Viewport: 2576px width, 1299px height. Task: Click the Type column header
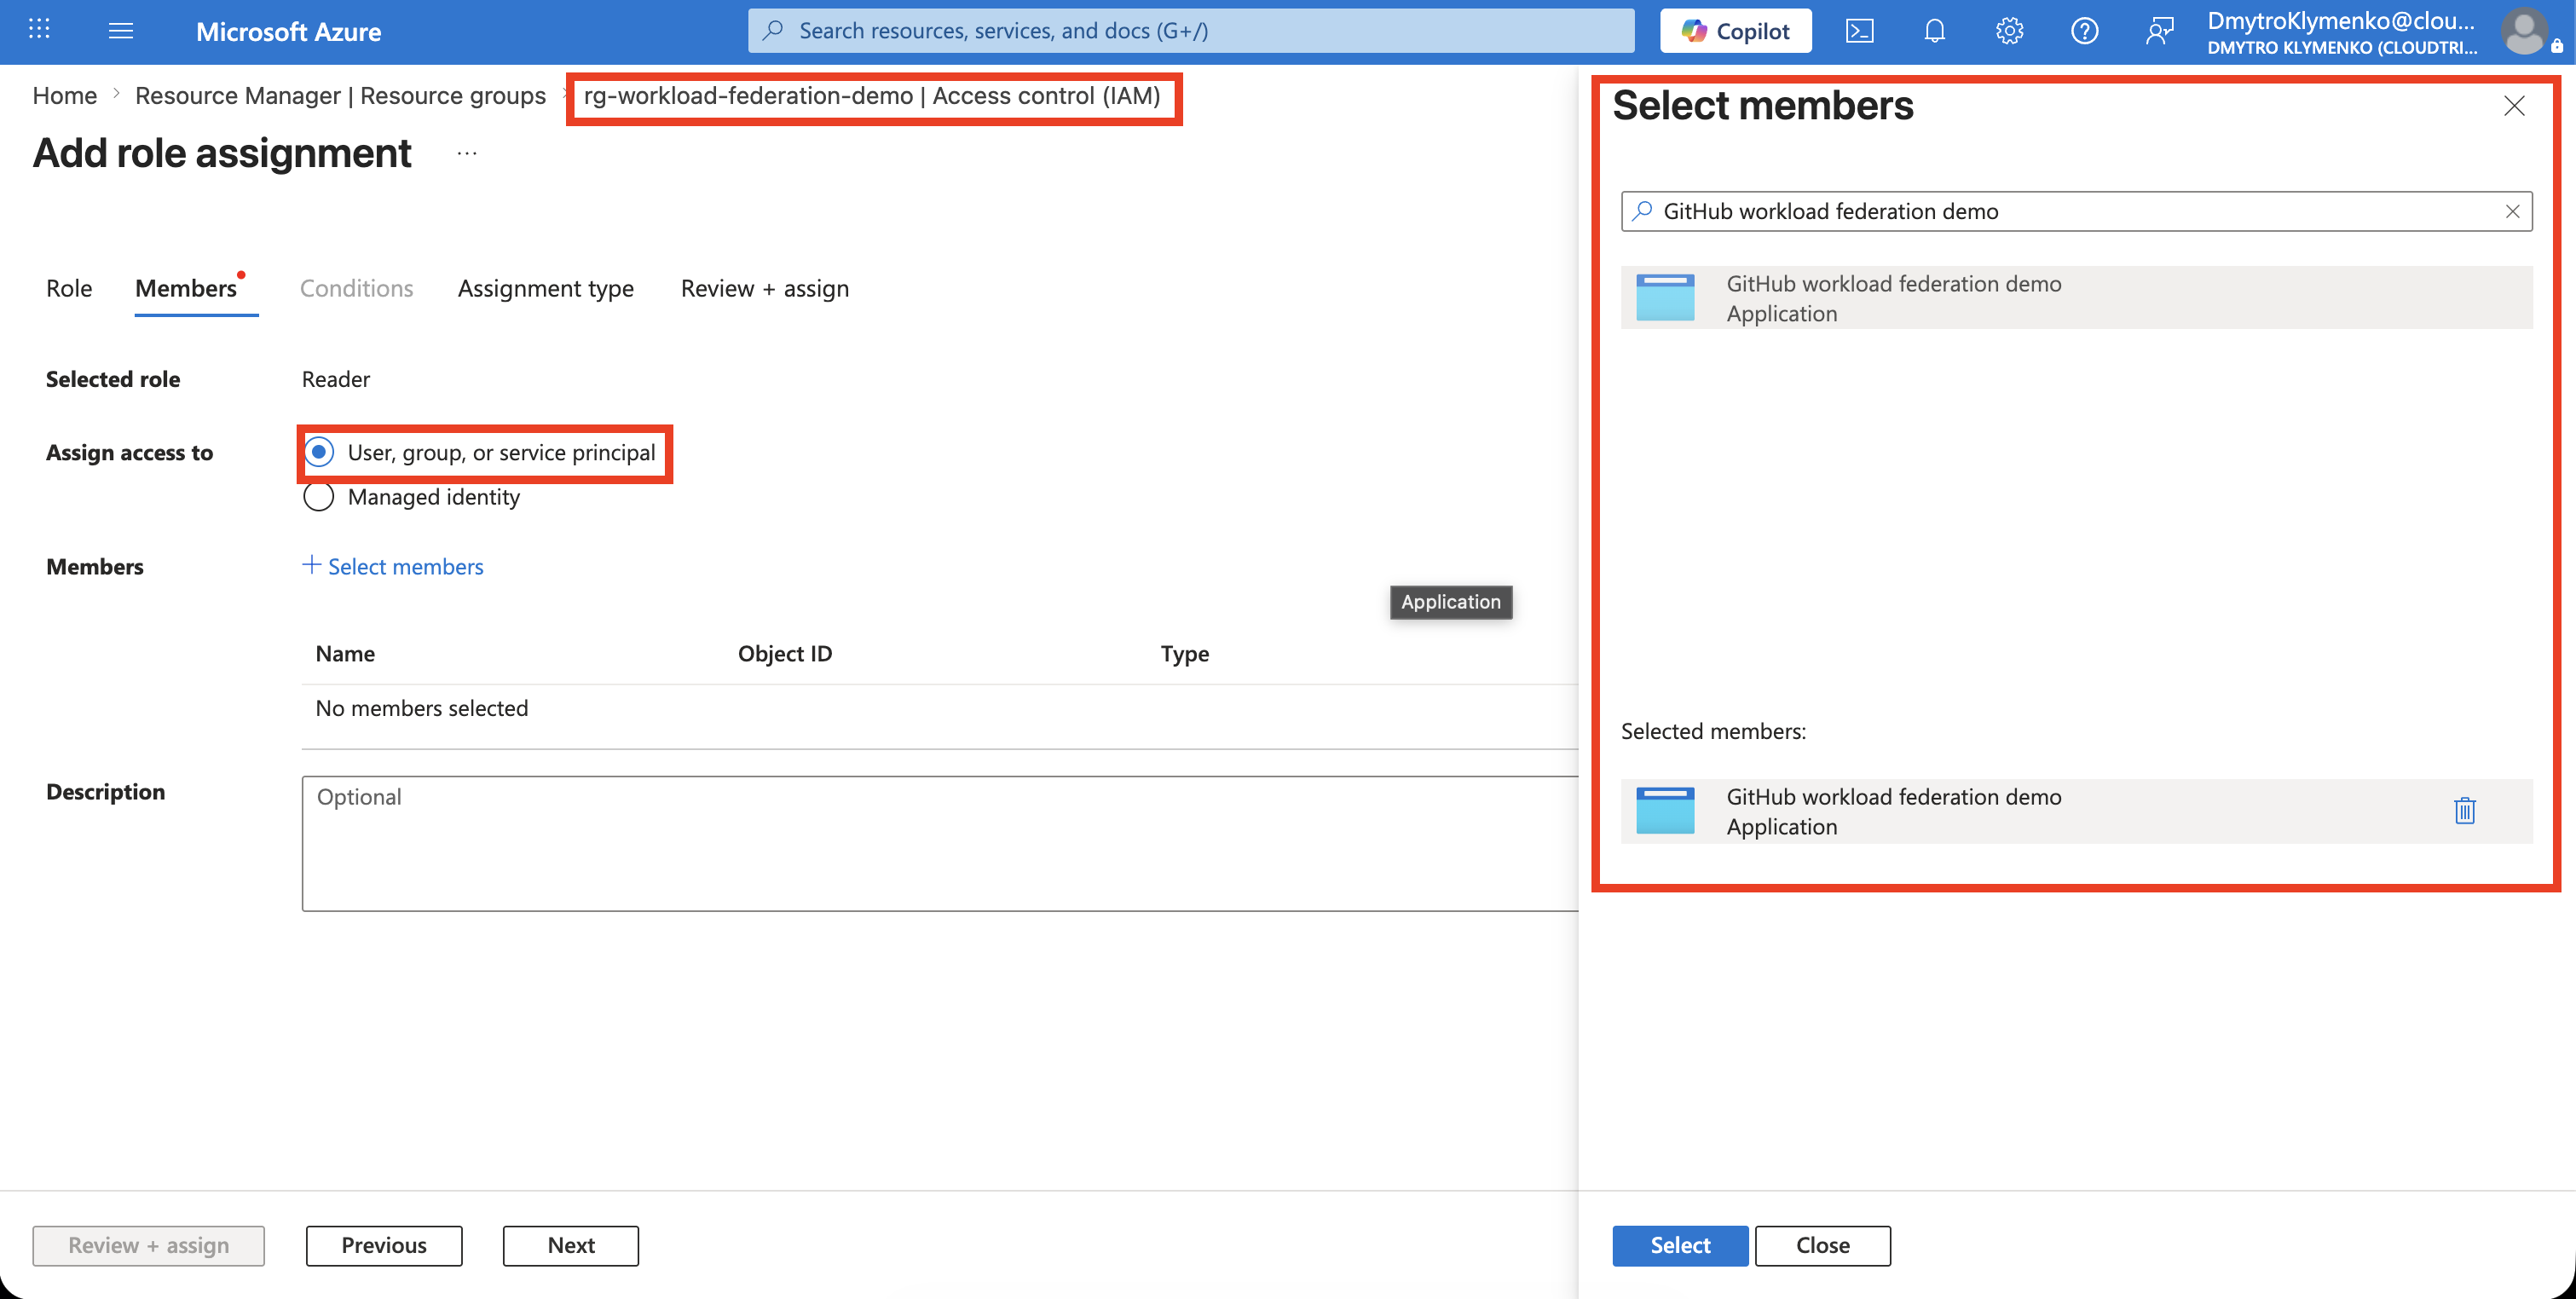(x=1185, y=653)
